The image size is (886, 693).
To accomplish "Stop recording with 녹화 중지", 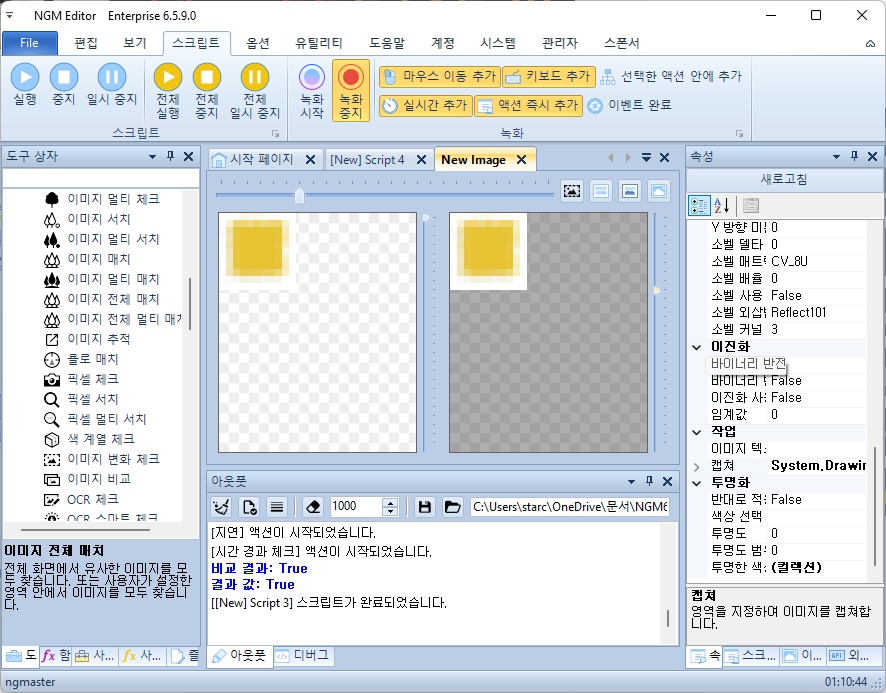I will coord(351,91).
